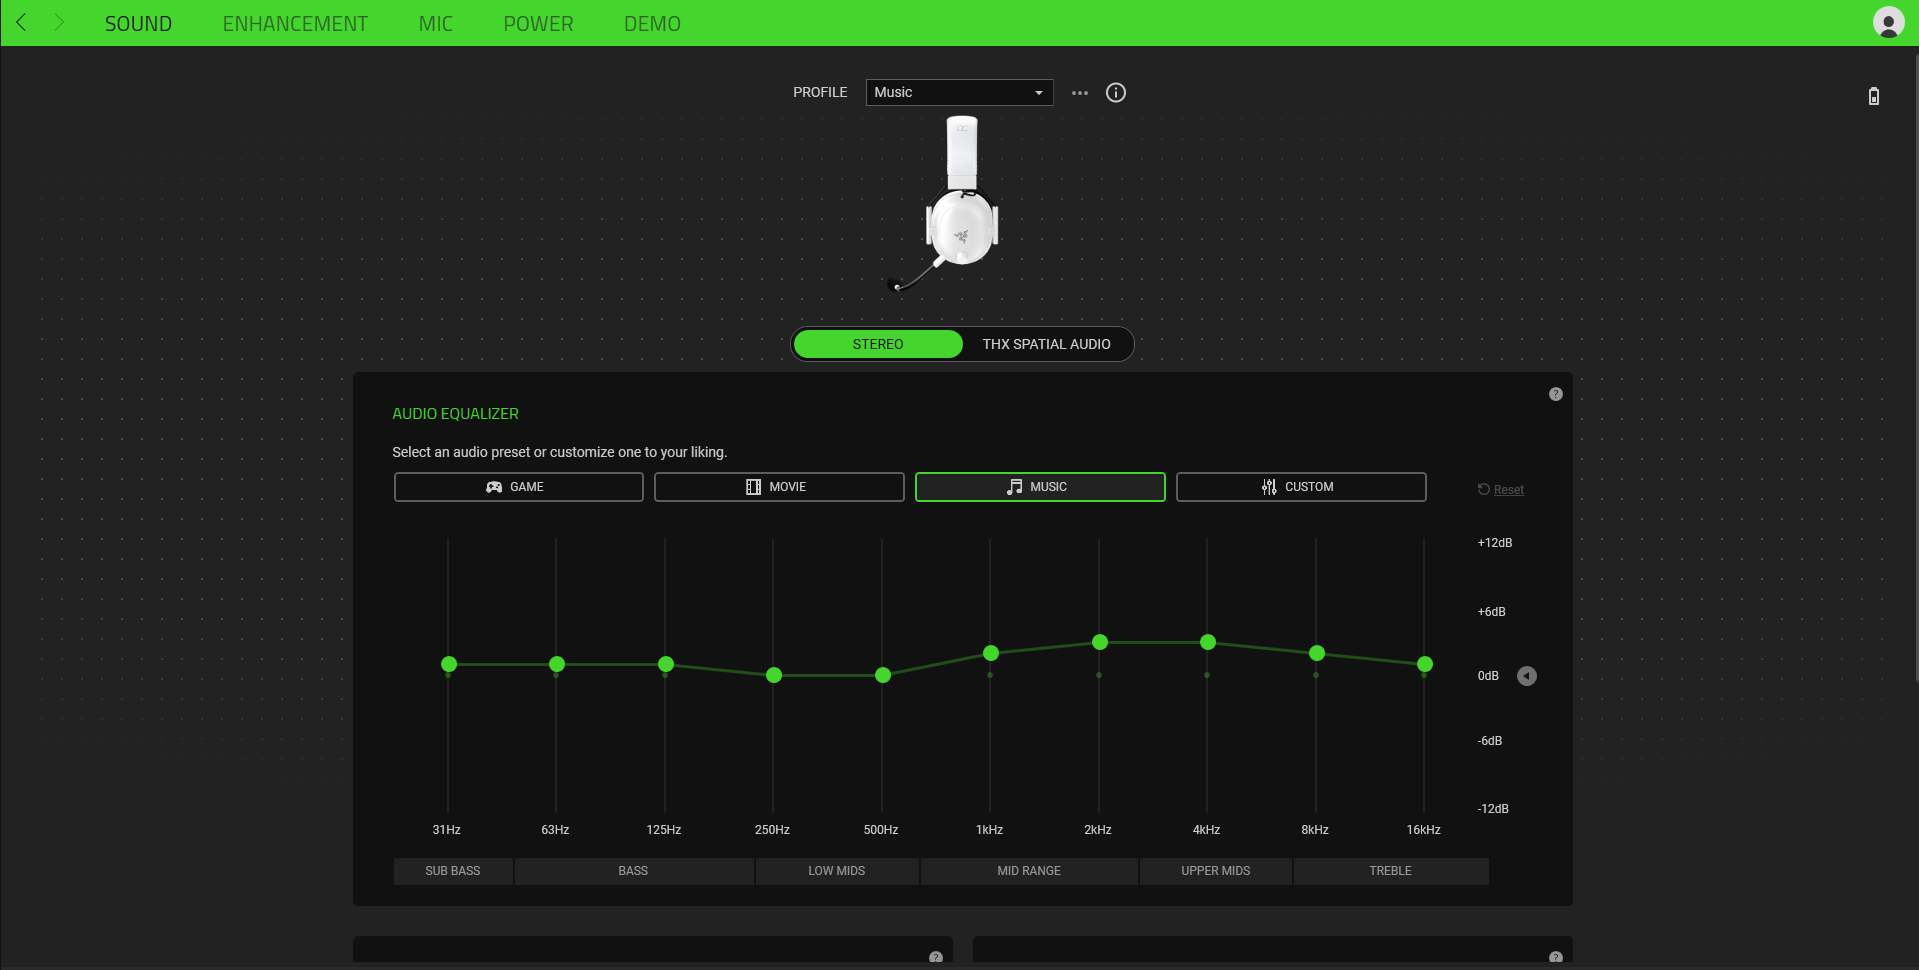The width and height of the screenshot is (1919, 970).
Task: Keep Stereo mode enabled
Action: click(x=877, y=343)
